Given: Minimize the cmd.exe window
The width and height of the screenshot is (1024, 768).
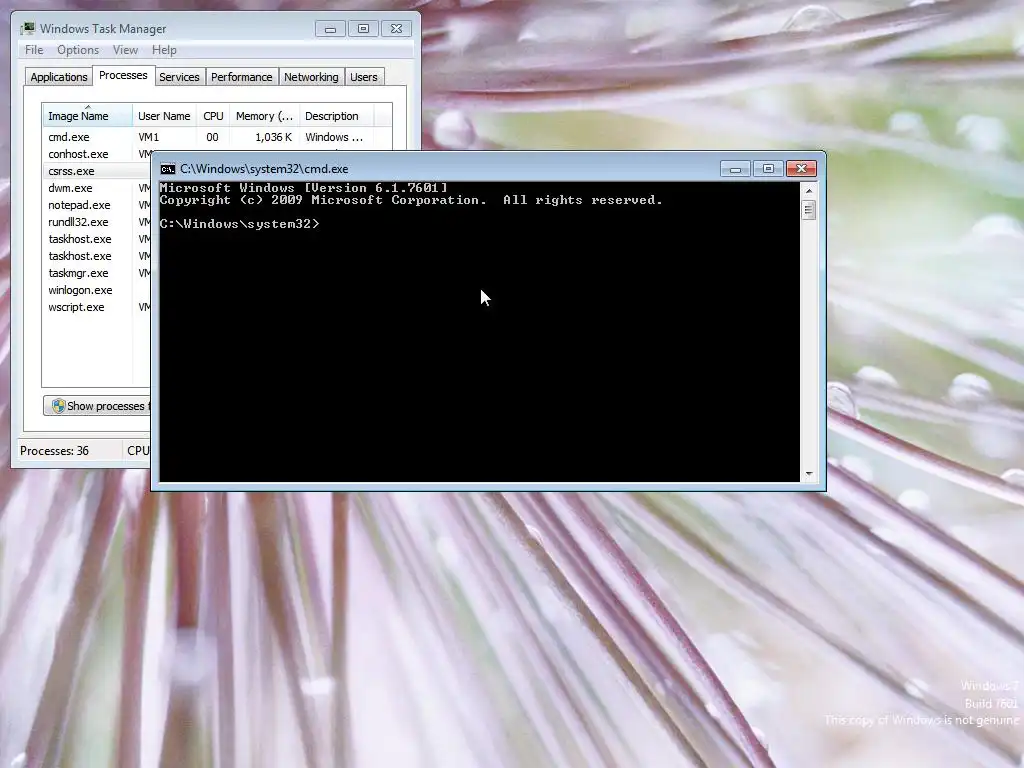Looking at the screenshot, I should click(x=735, y=169).
